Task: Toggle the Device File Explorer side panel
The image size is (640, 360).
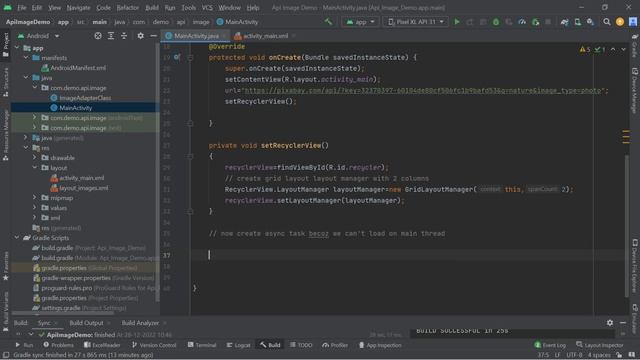Action: click(x=635, y=266)
